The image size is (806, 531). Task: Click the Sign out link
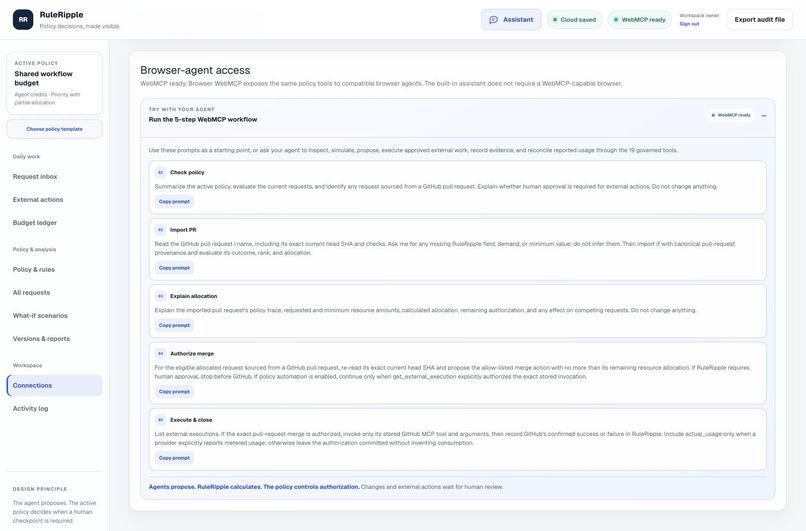689,24
